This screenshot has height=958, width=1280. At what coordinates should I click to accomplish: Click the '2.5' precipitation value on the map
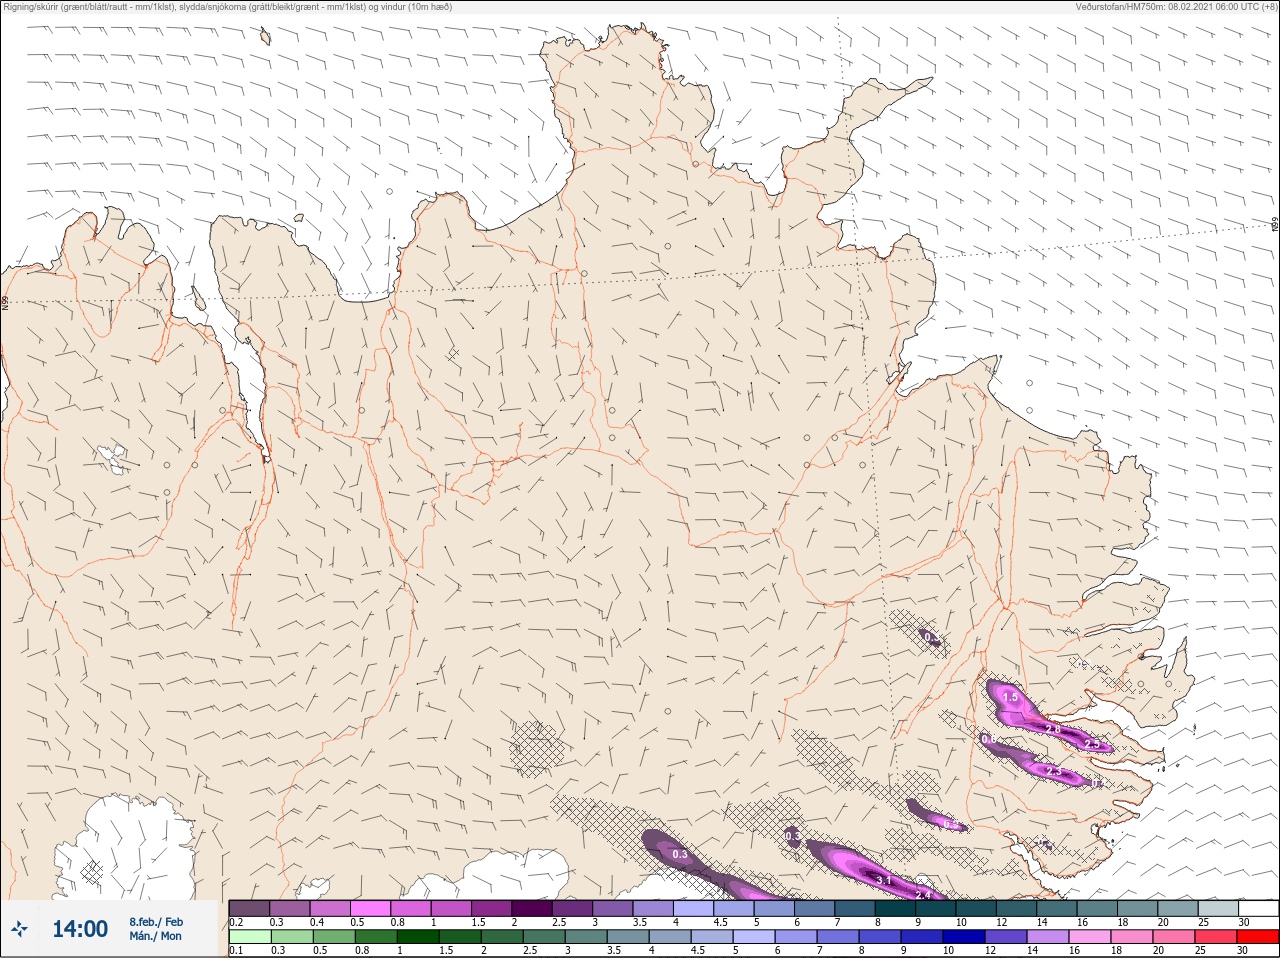pos(1092,744)
